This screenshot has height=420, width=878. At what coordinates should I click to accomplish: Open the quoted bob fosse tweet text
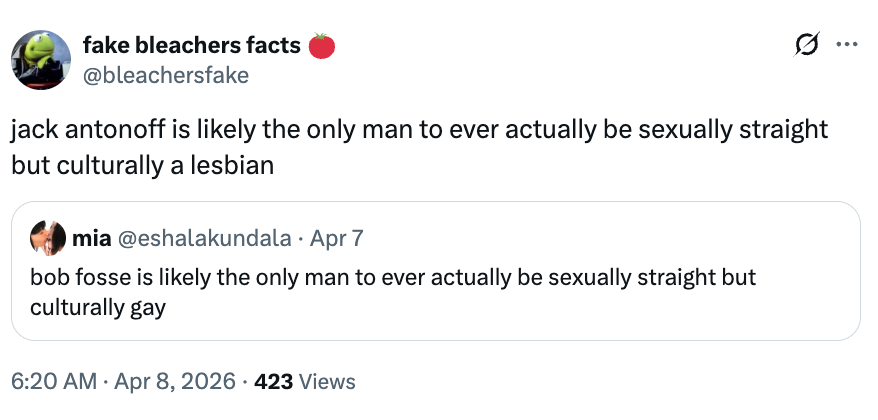pos(392,277)
